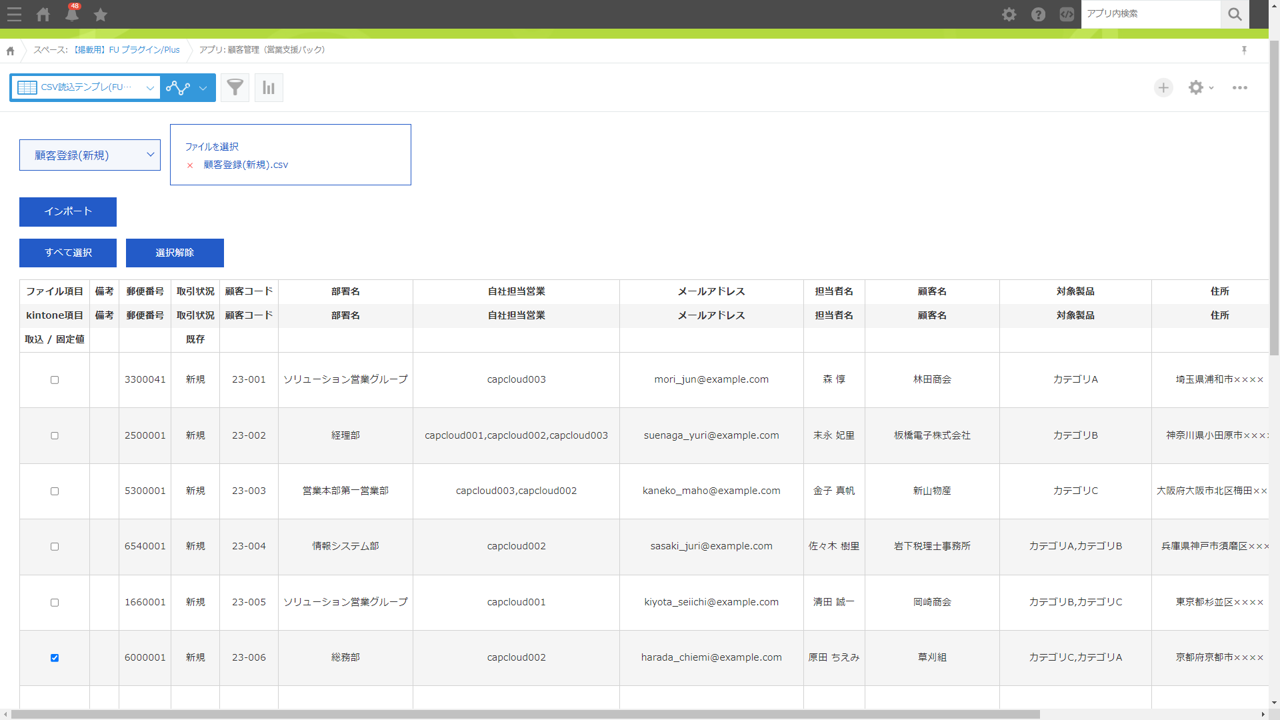Click the search magnifier button
This screenshot has height=720, width=1280.
1235,14
